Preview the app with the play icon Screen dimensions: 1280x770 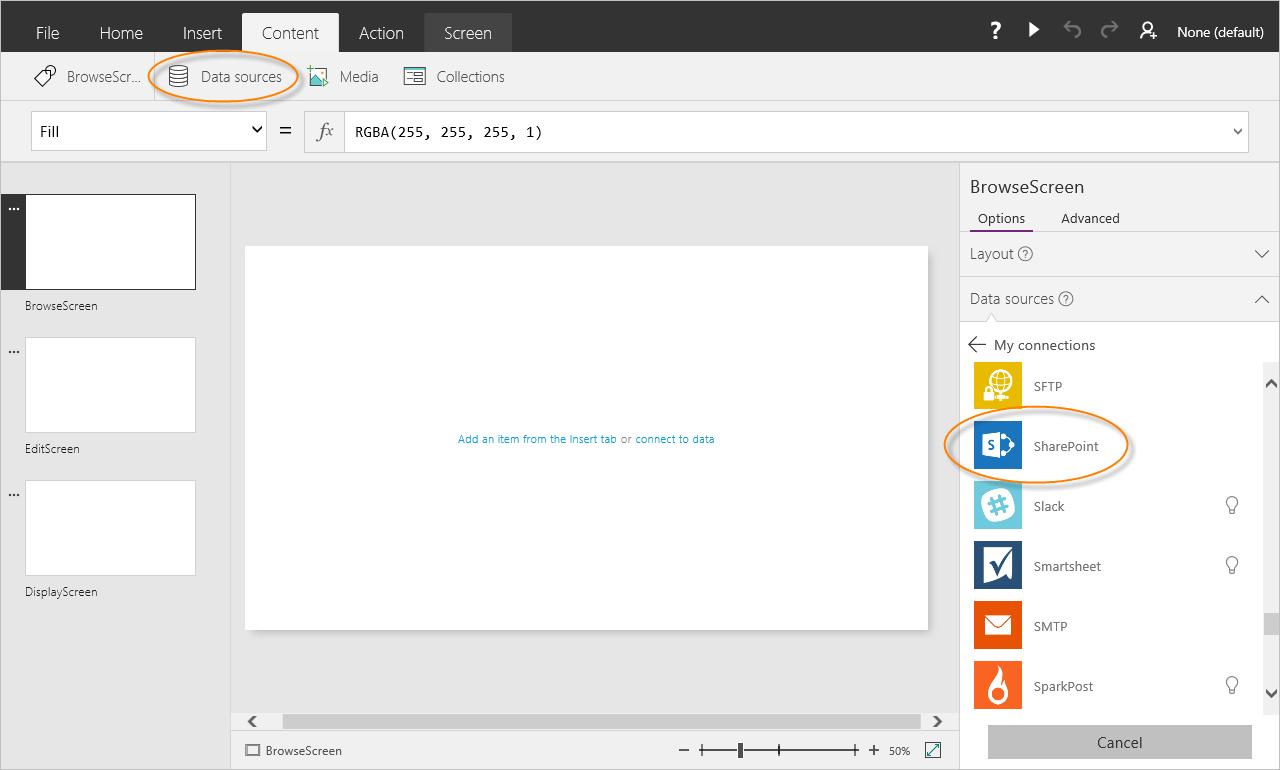pos(1033,30)
